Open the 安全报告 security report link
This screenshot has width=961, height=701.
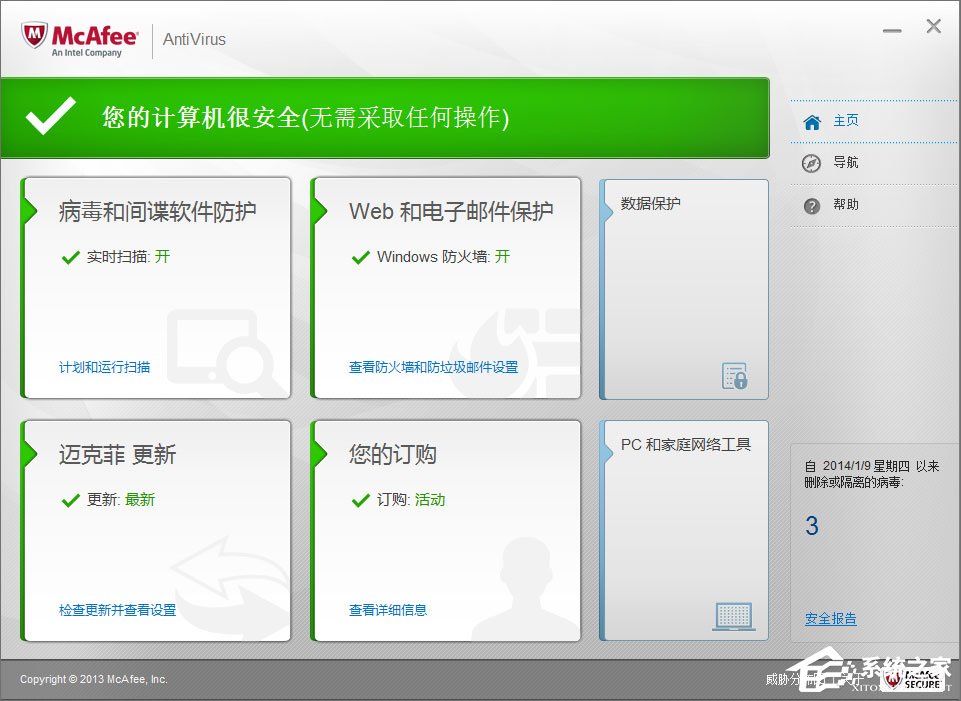[x=830, y=619]
